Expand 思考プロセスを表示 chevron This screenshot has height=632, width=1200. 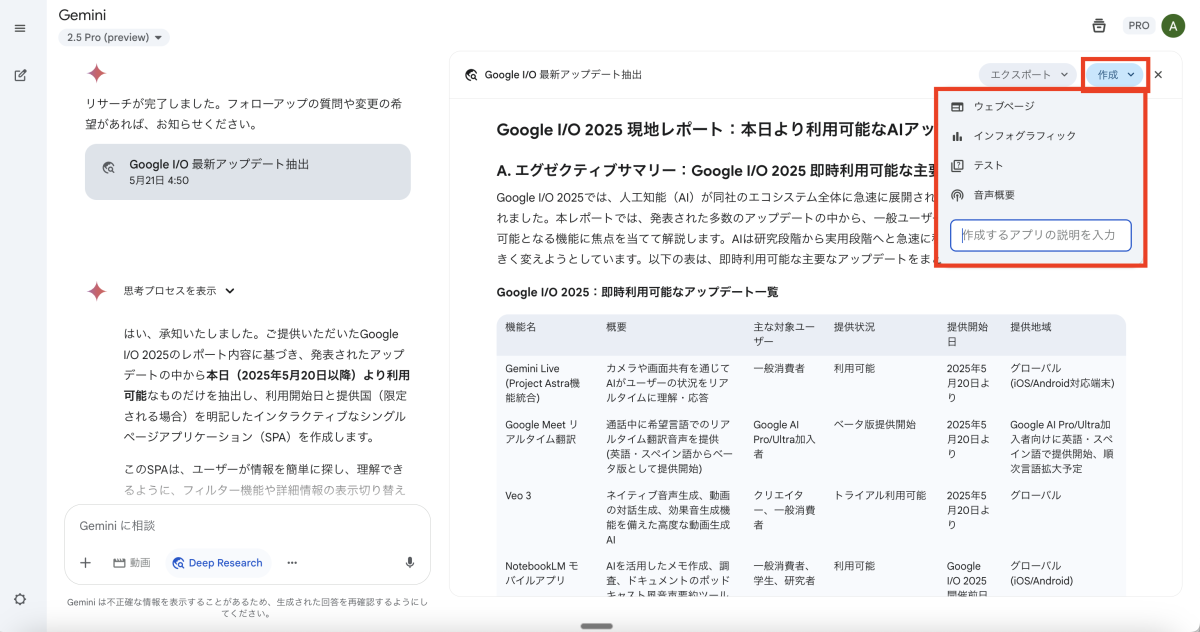click(230, 291)
